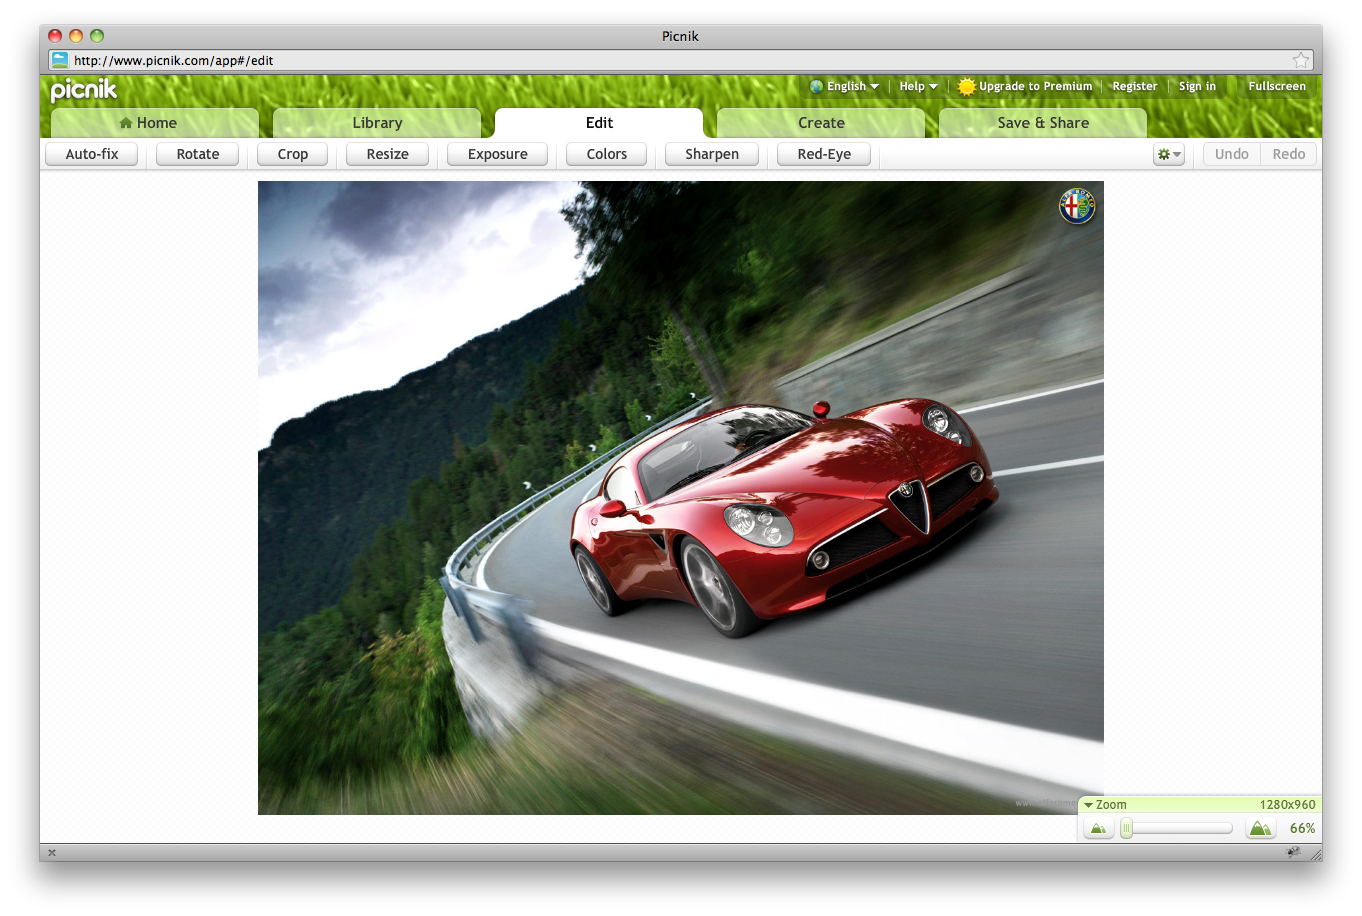Image resolution: width=1362 pixels, height=916 pixels.
Task: Click the URL address field
Action: 680,60
